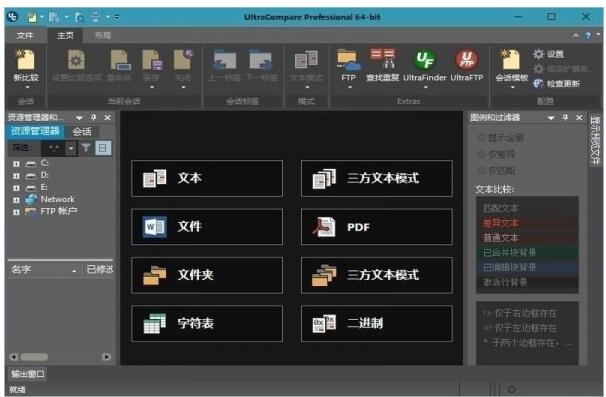Open the 输出窗口 (Output Window) tab
The height and width of the screenshot is (397, 606).
tap(27, 374)
